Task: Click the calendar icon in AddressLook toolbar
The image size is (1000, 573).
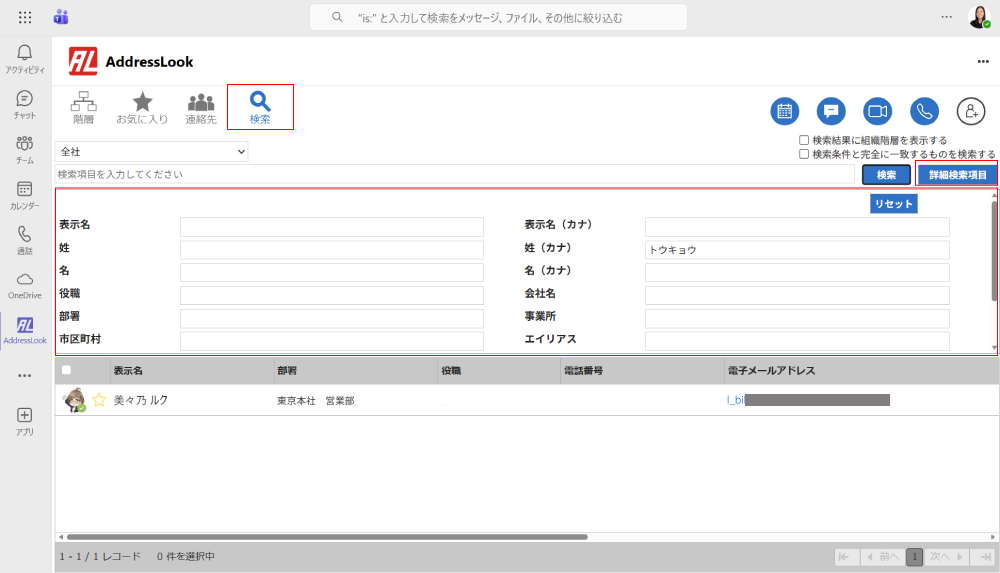Action: 785,111
